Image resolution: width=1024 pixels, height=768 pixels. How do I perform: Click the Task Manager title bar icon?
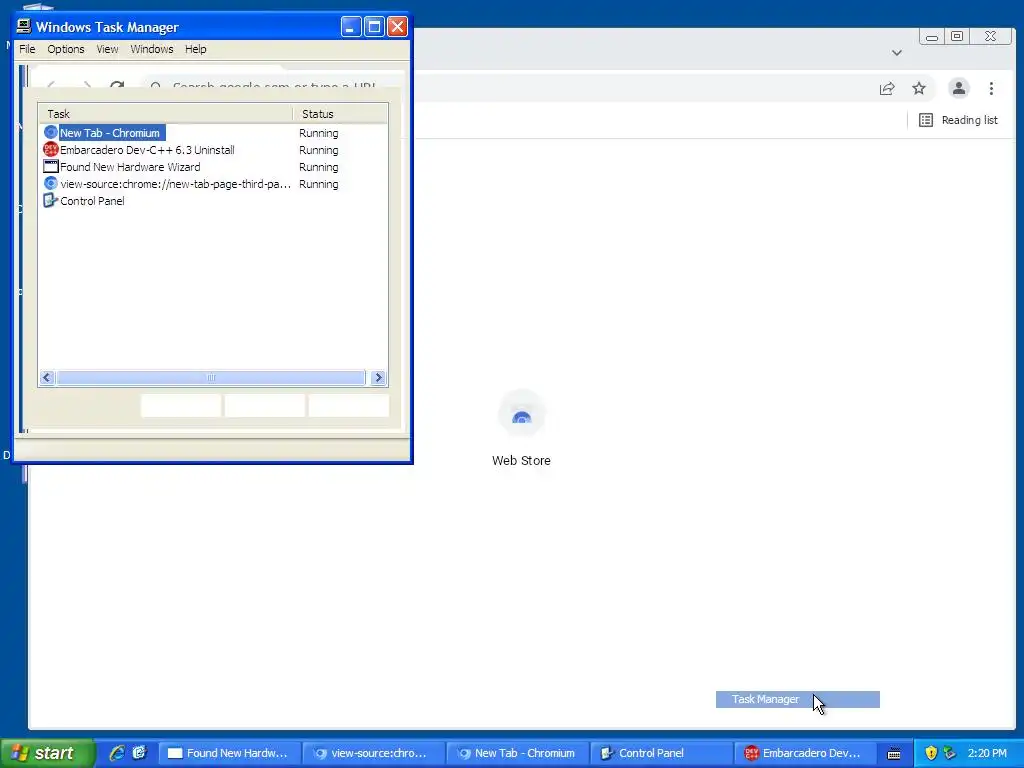coord(24,26)
